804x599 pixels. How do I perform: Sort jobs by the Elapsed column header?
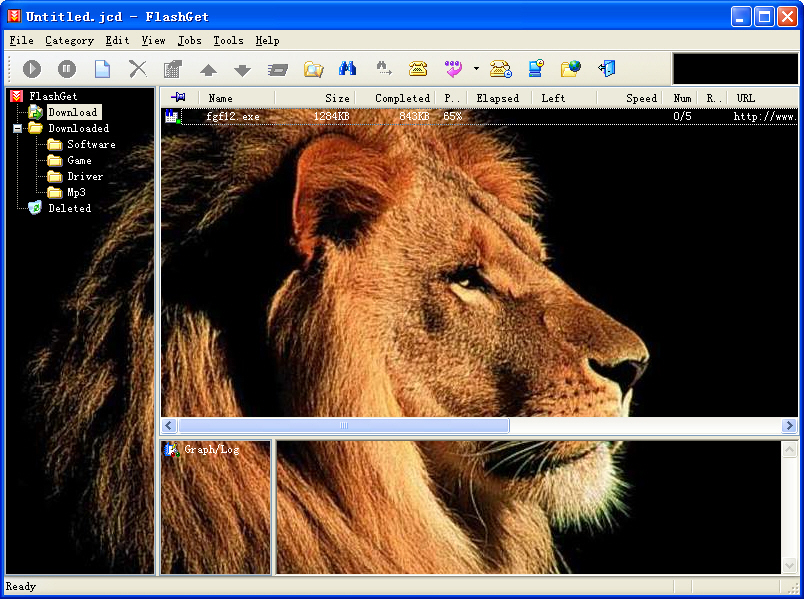tap(497, 98)
